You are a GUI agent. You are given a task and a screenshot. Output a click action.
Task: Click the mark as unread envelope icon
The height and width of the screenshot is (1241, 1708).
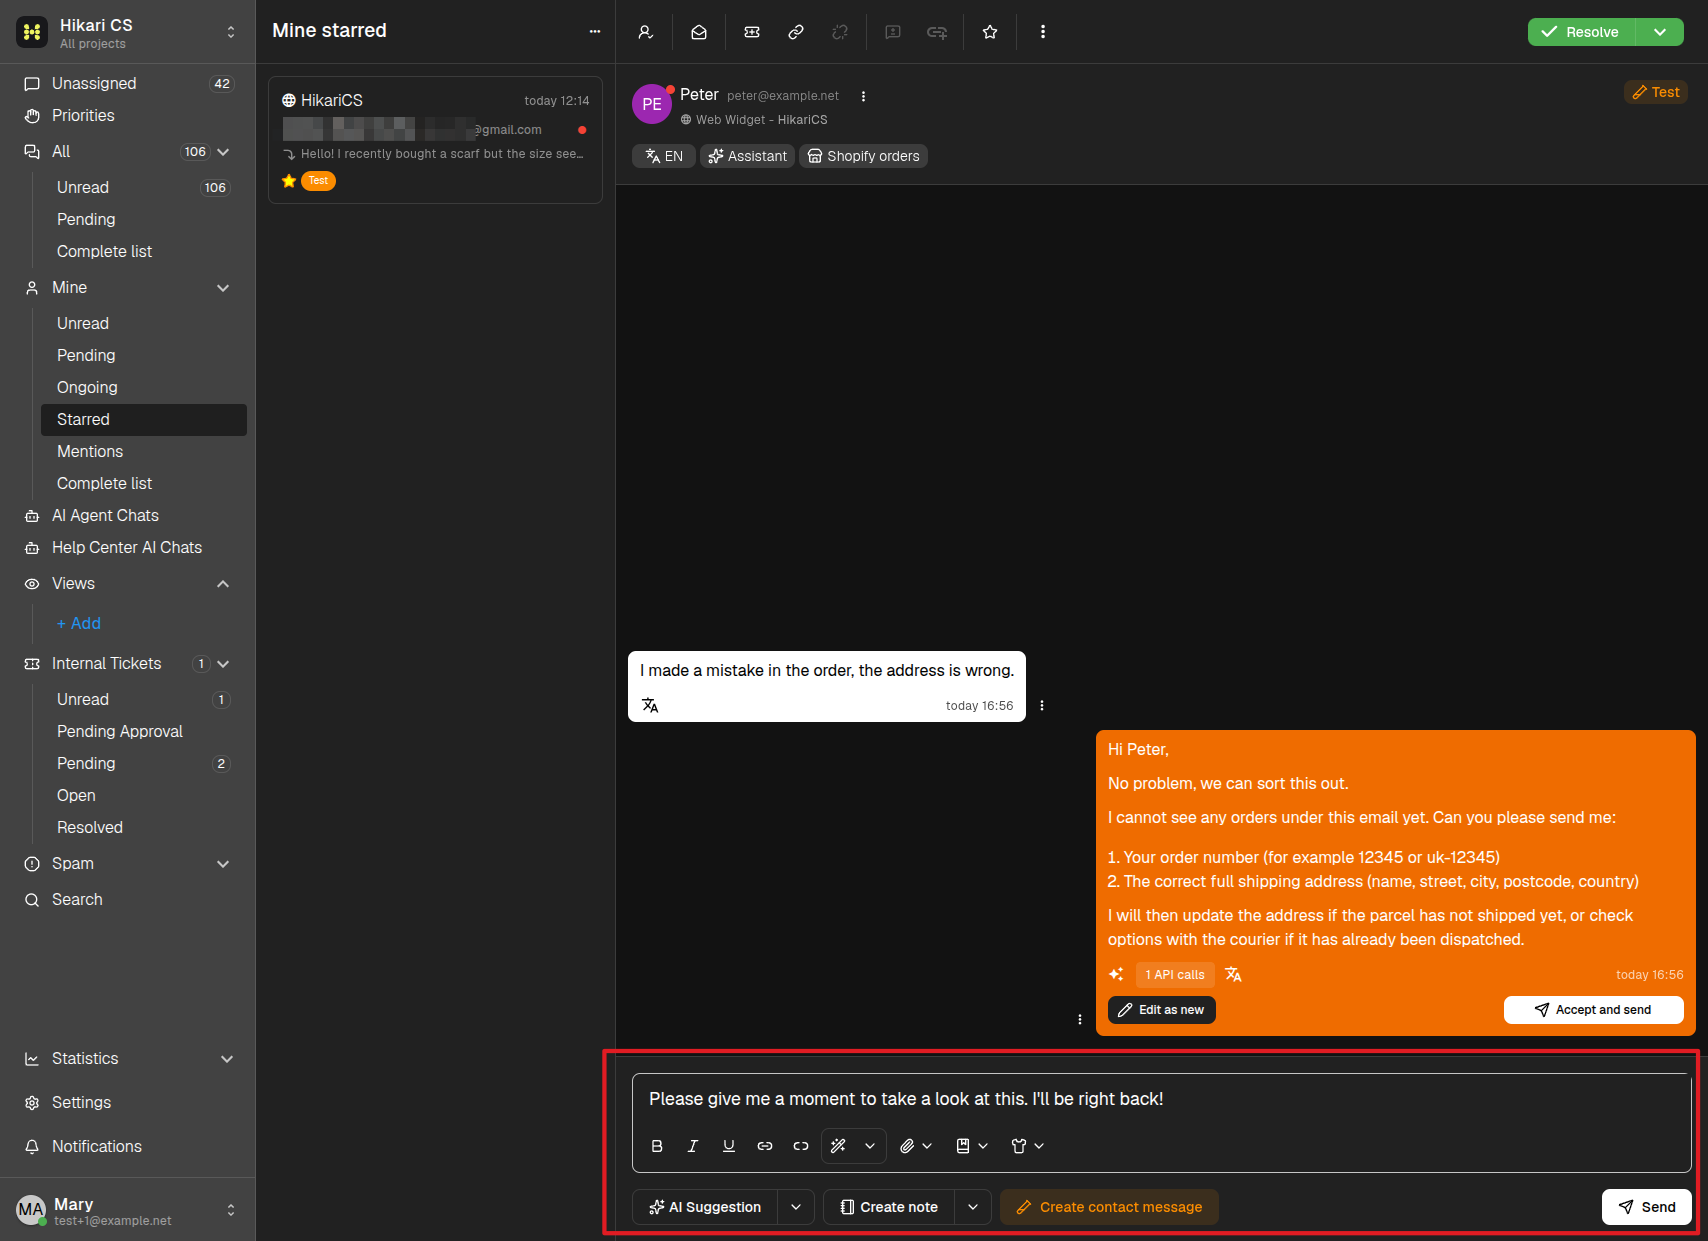coord(699,32)
